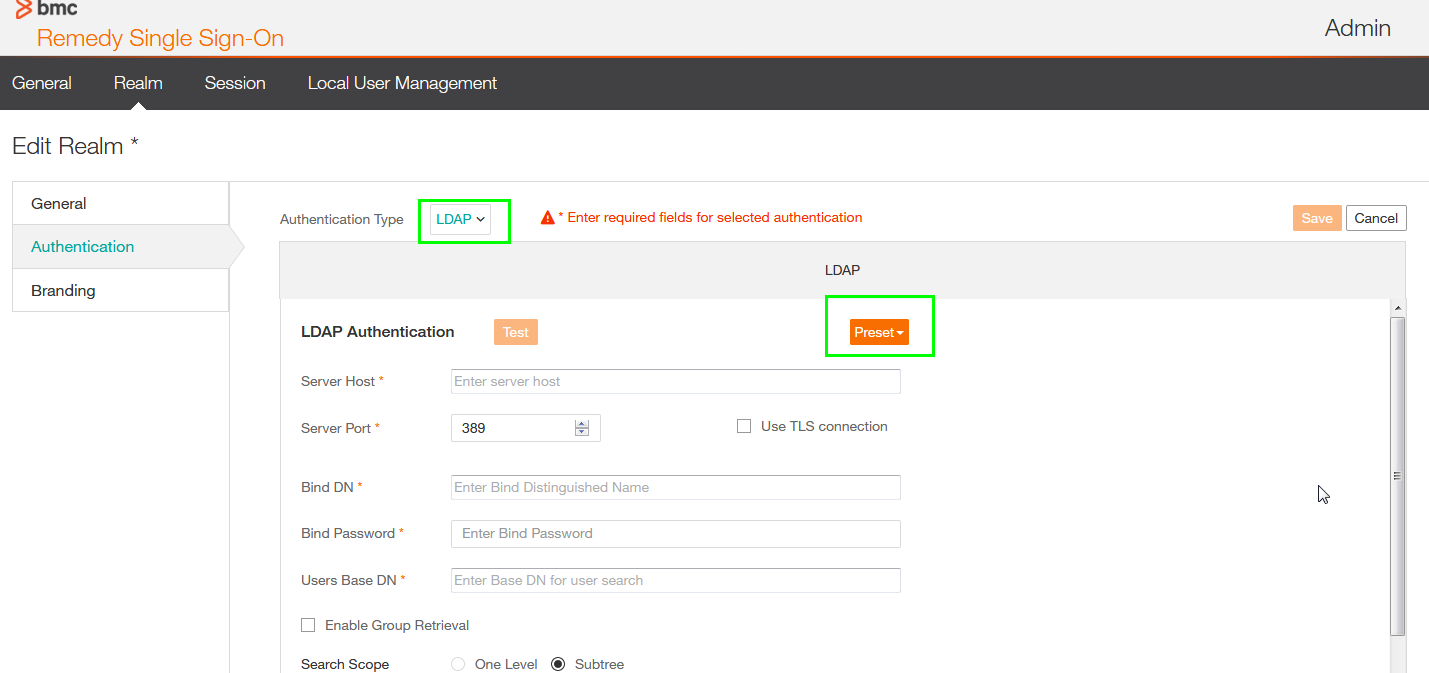Viewport: 1429px width, 673px height.
Task: Click the red warning triangle icon
Action: (547, 217)
